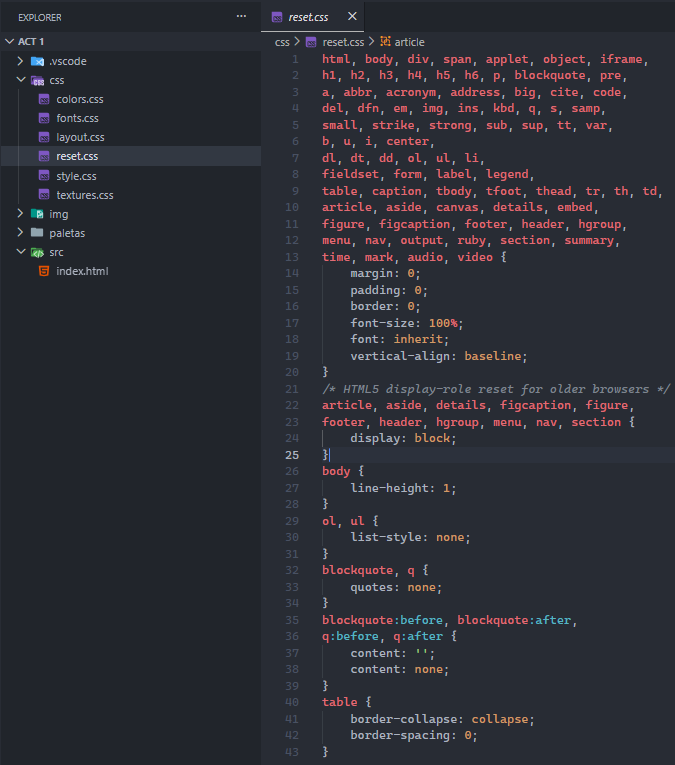Open the Explorer more actions ellipsis
Viewport: 675px width, 765px height.
[240, 17]
